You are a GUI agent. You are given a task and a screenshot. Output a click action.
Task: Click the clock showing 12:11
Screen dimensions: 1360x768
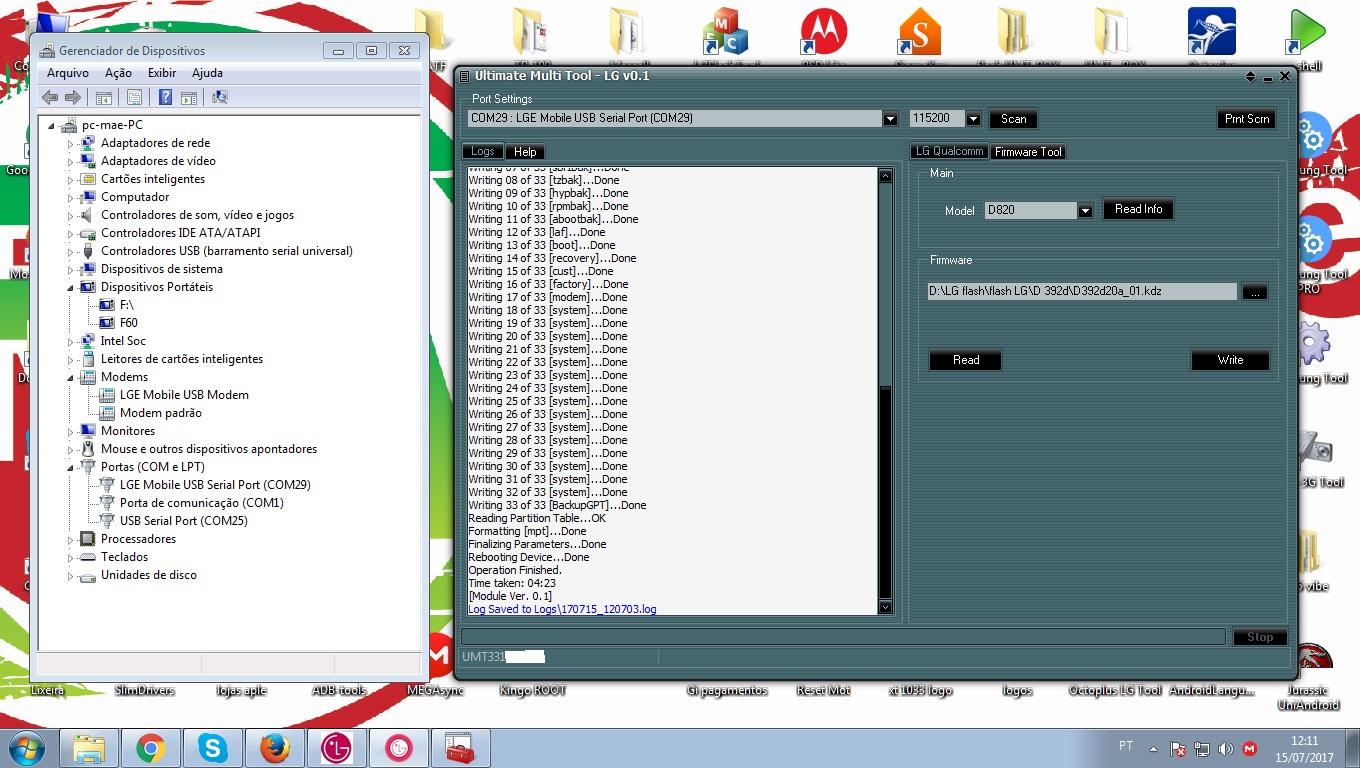1304,741
